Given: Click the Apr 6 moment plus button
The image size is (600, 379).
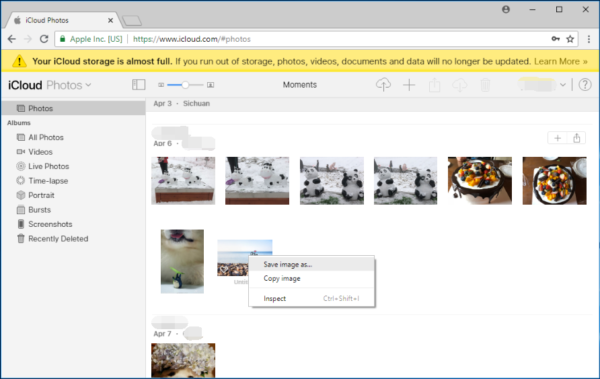Looking at the screenshot, I should click(558, 138).
